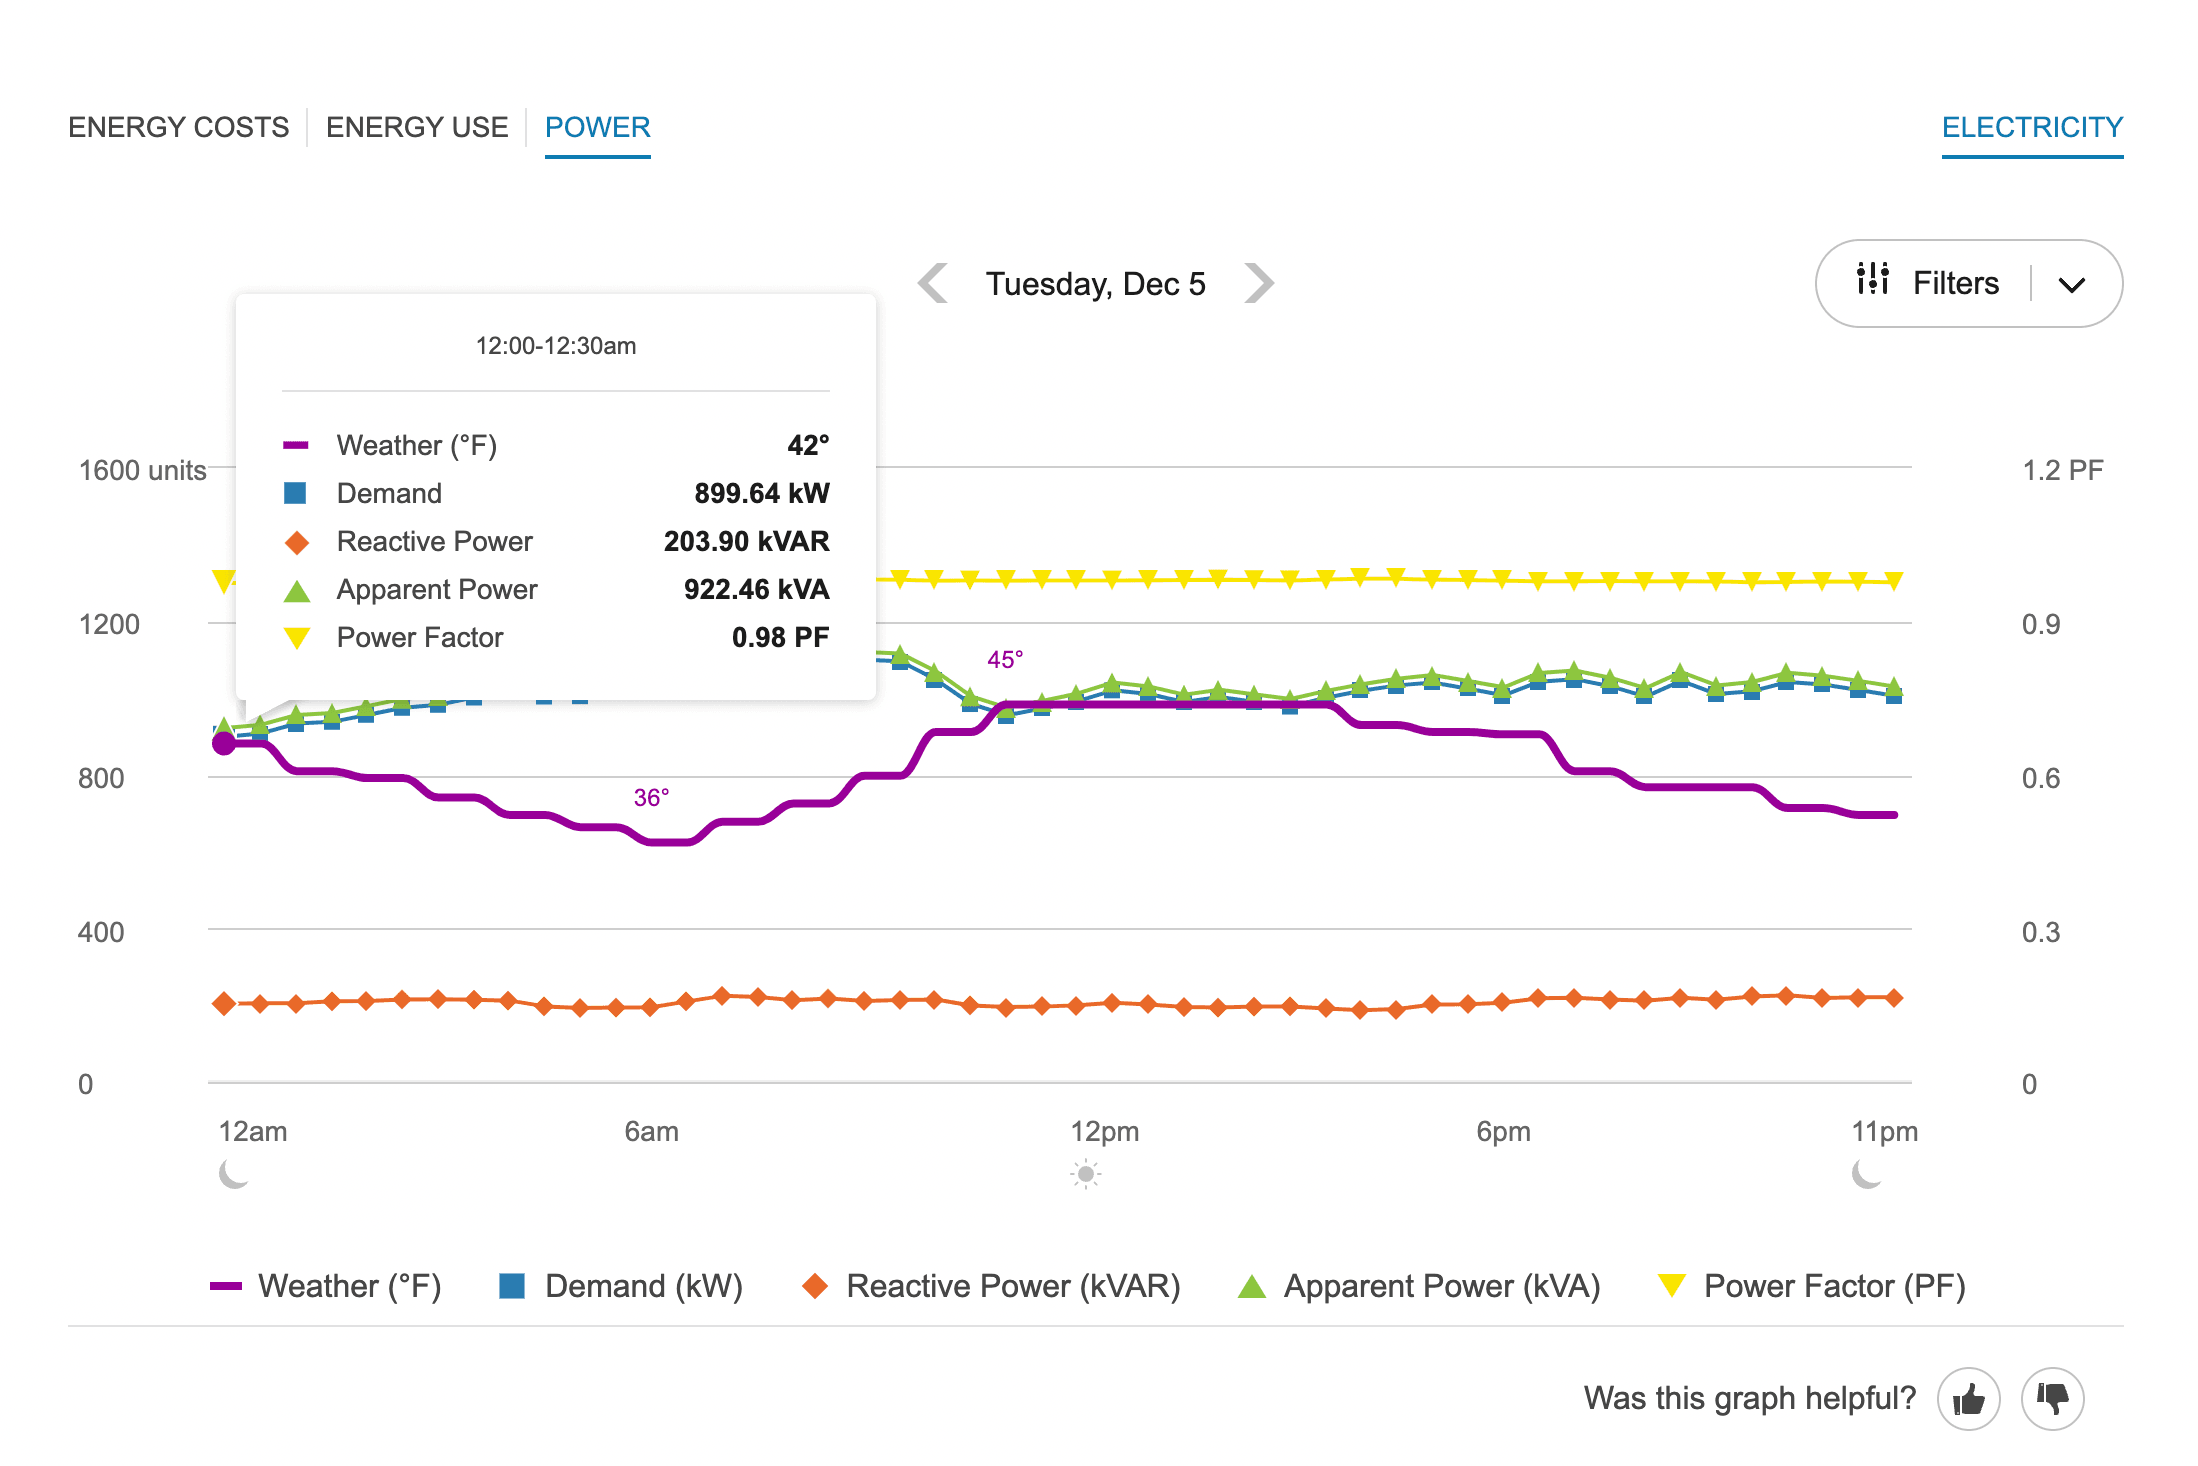The width and height of the screenshot is (2198, 1466).
Task: Click the Filters button
Action: tap(1955, 283)
